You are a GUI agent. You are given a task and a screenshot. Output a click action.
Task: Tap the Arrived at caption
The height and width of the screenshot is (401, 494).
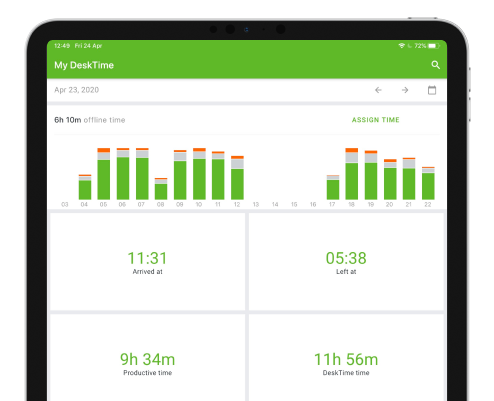pos(147,272)
